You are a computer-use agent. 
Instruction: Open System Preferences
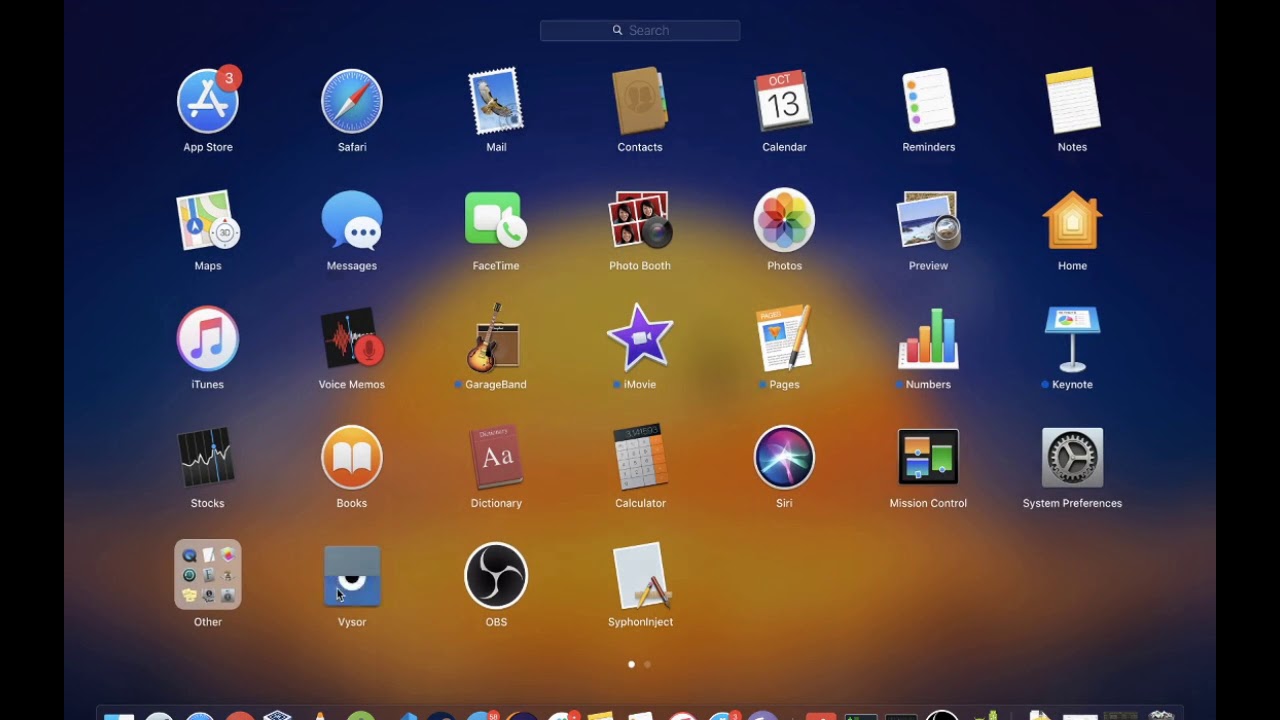point(1072,457)
